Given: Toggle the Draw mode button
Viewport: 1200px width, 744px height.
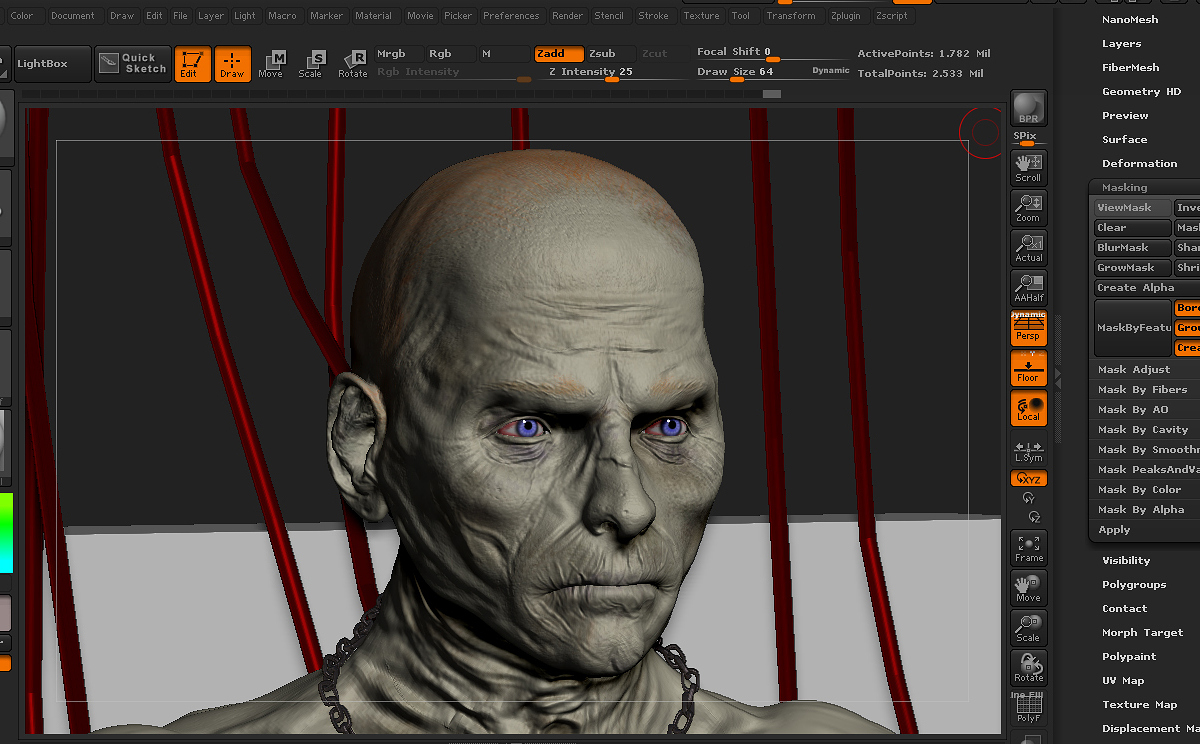Looking at the screenshot, I should (x=232, y=64).
